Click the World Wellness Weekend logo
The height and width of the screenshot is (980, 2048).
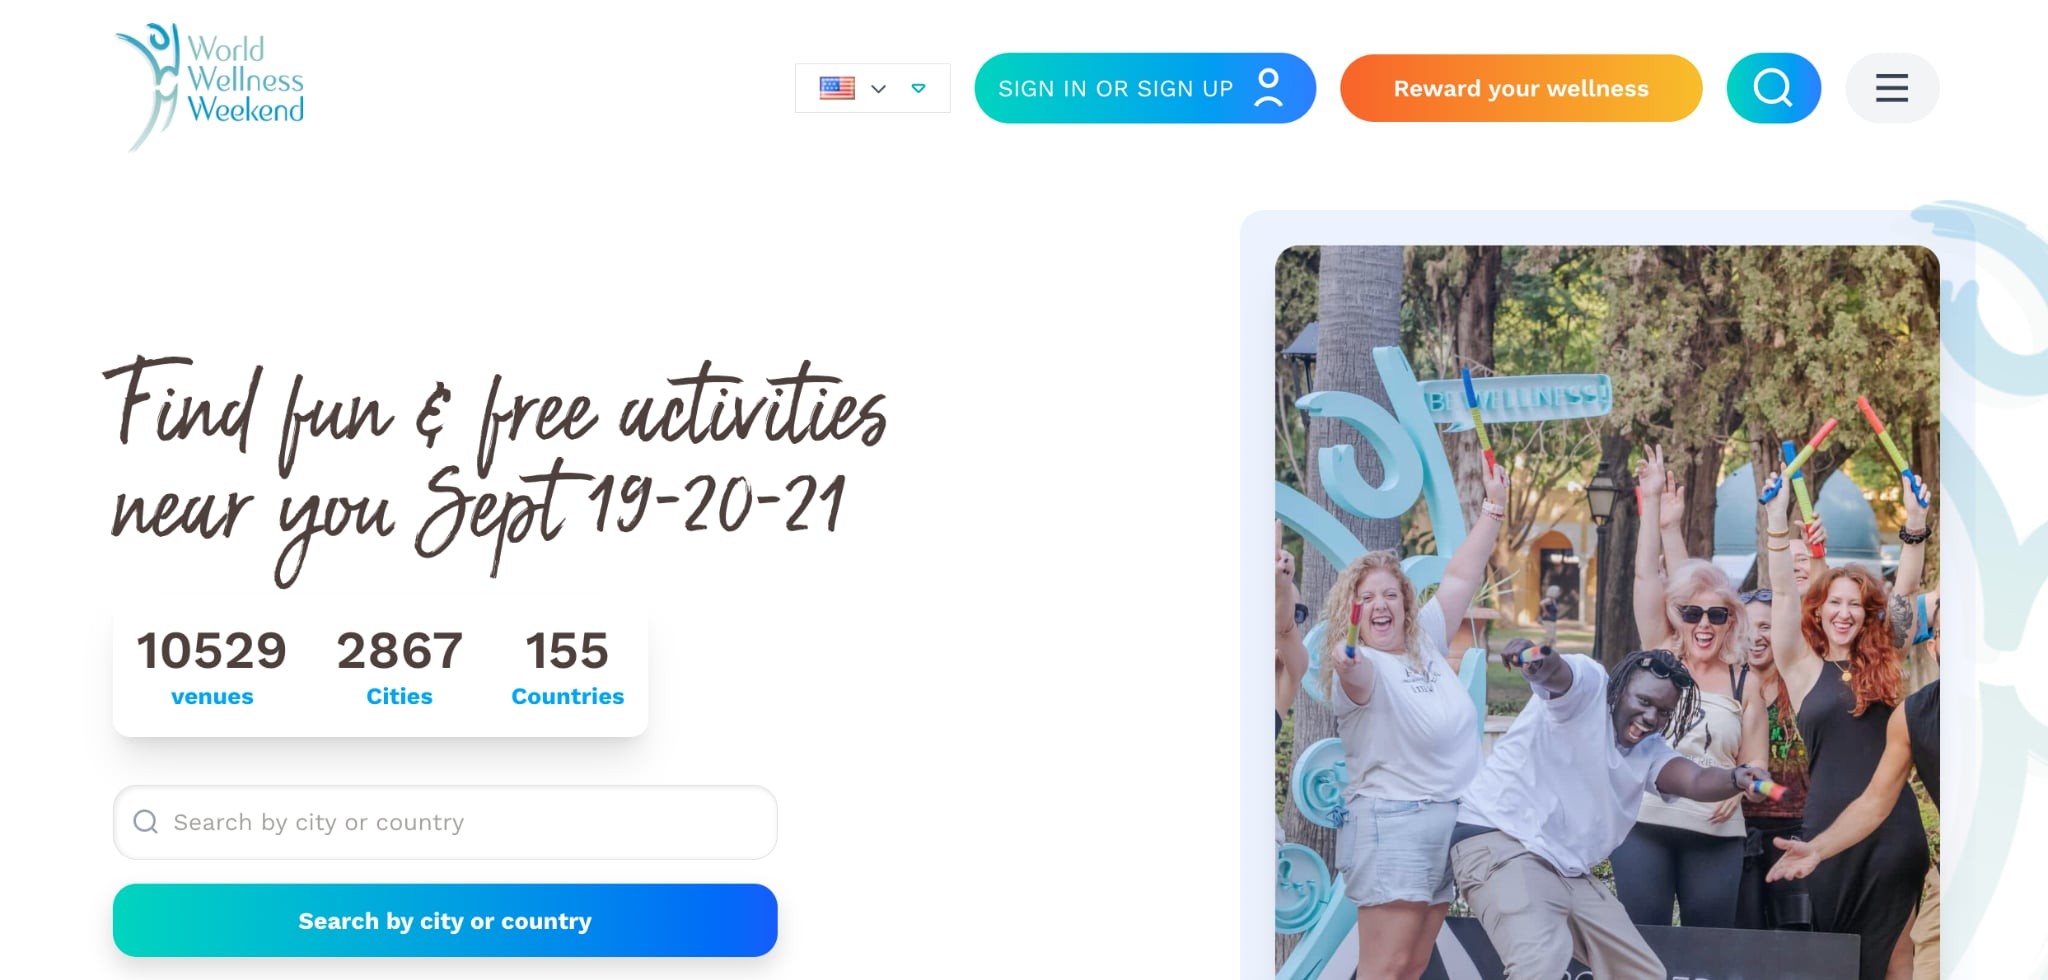coord(210,87)
